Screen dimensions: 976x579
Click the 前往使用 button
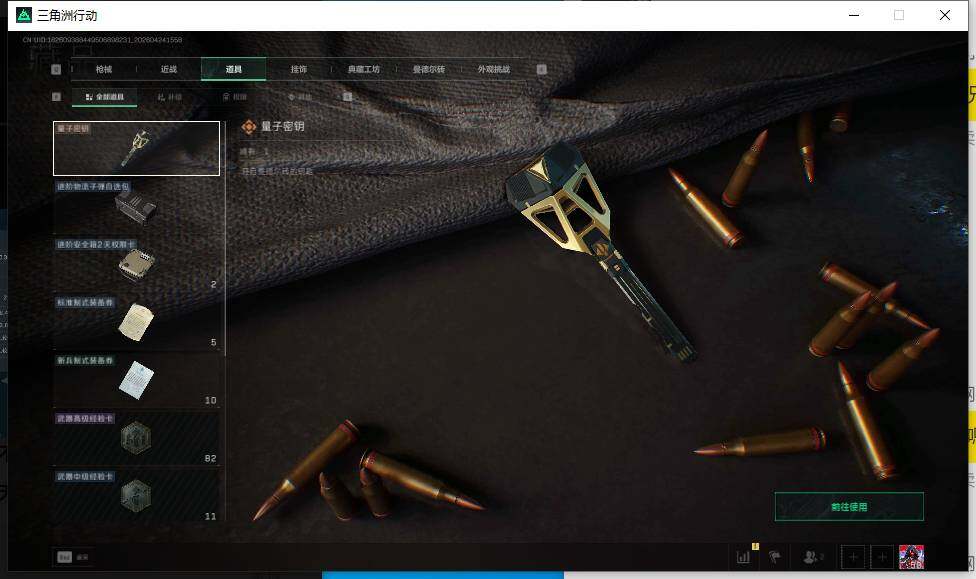point(849,507)
